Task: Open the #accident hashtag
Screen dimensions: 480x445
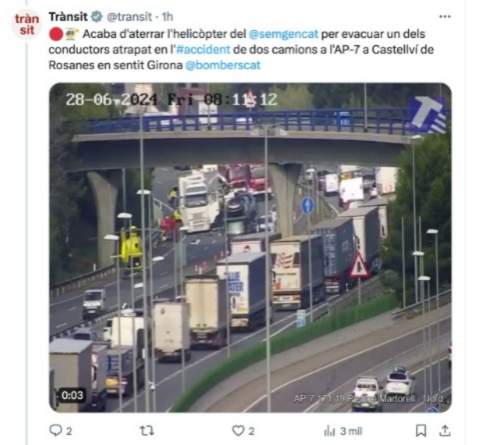Action: (203, 49)
